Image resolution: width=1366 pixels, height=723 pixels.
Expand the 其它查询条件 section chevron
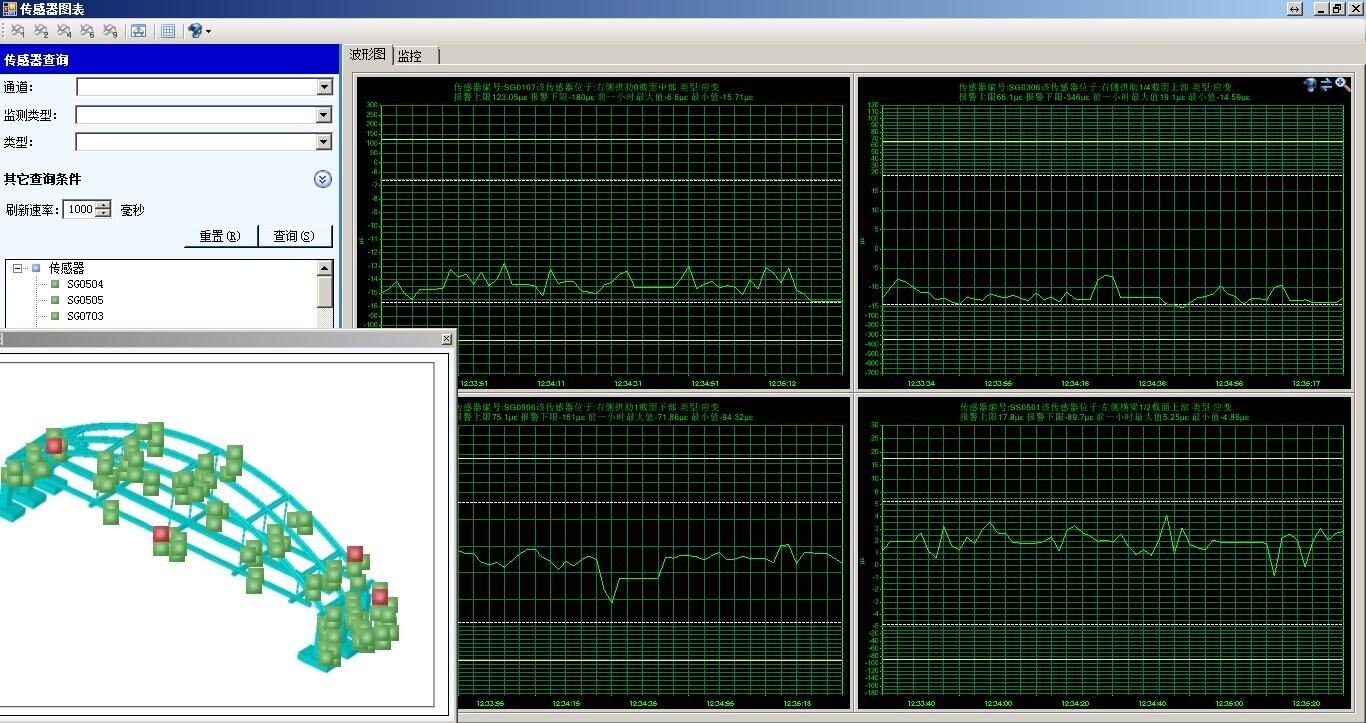pos(322,179)
